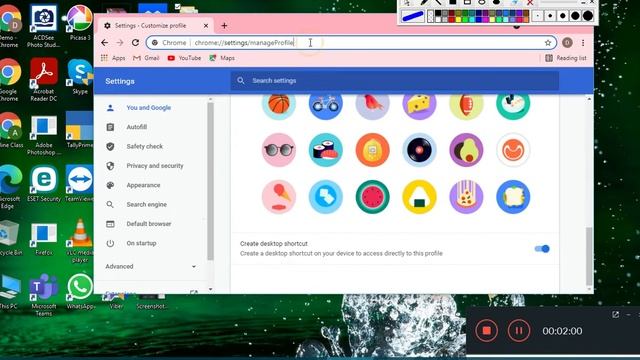Choose the largest pen size dot
The width and height of the screenshot is (640, 360).
coord(588,16)
